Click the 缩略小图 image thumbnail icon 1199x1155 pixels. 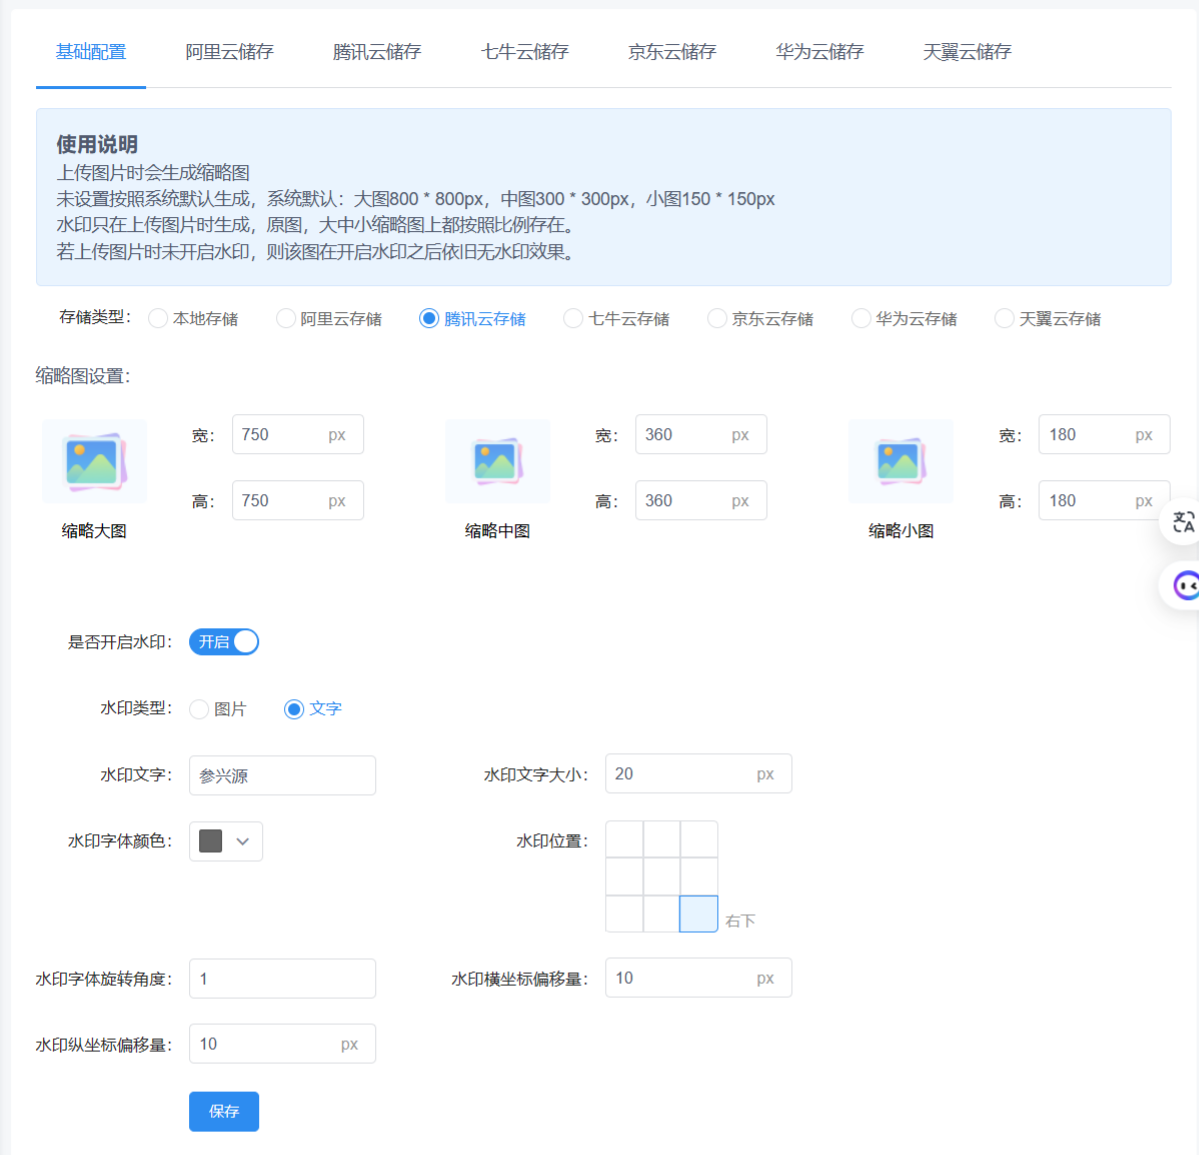pos(900,460)
